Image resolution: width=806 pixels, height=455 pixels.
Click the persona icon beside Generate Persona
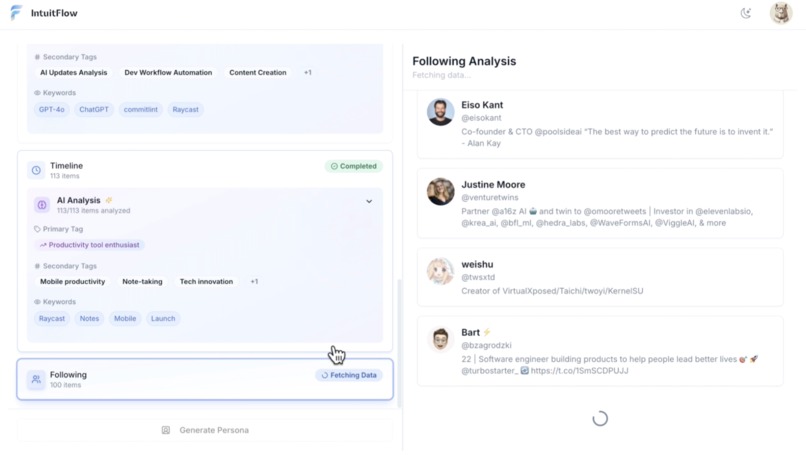[166, 430]
